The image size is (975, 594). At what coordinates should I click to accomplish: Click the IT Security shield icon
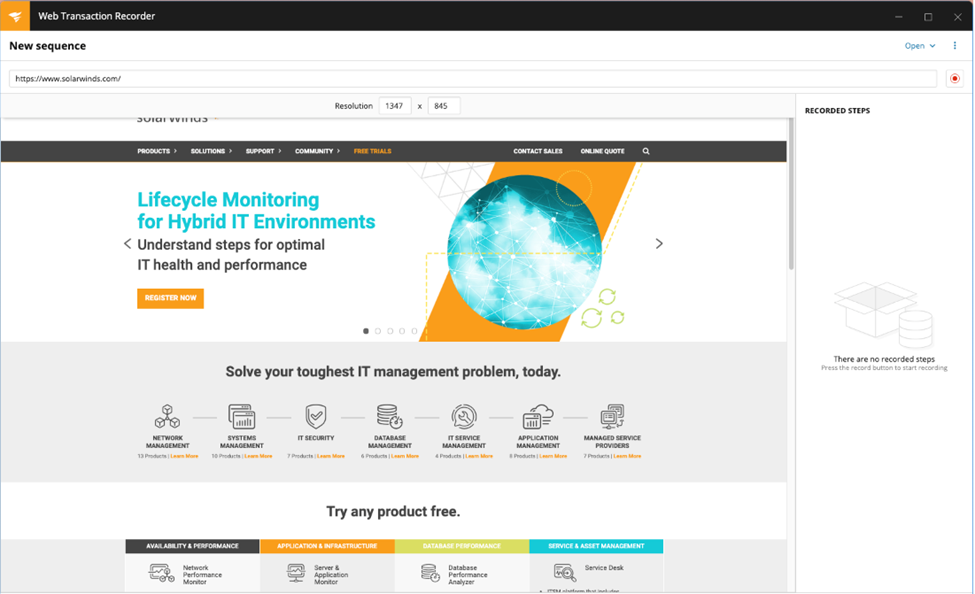[x=316, y=416]
